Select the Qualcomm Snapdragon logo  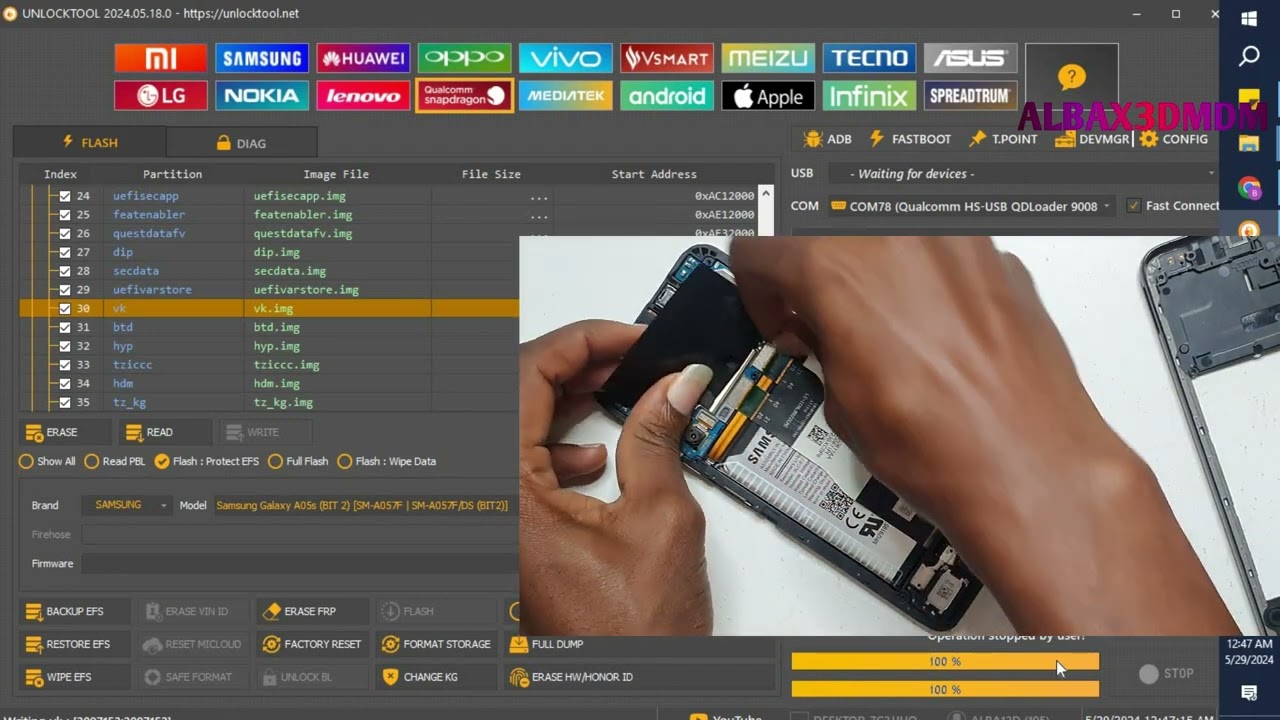click(465, 96)
